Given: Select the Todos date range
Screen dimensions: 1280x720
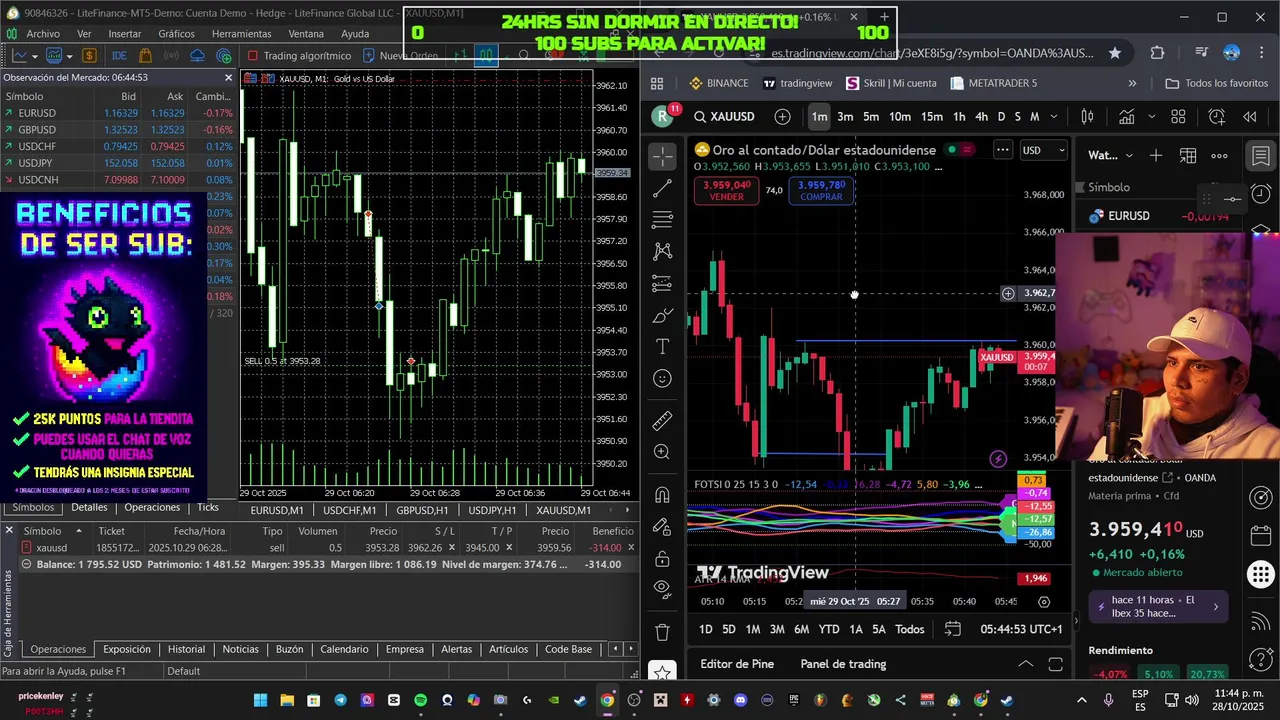Looking at the screenshot, I should click(909, 629).
